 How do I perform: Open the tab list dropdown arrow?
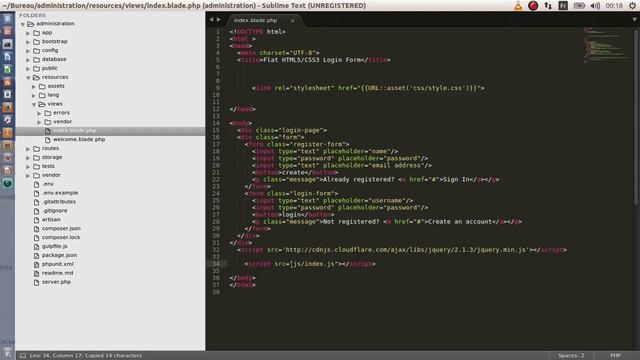(x=634, y=20)
